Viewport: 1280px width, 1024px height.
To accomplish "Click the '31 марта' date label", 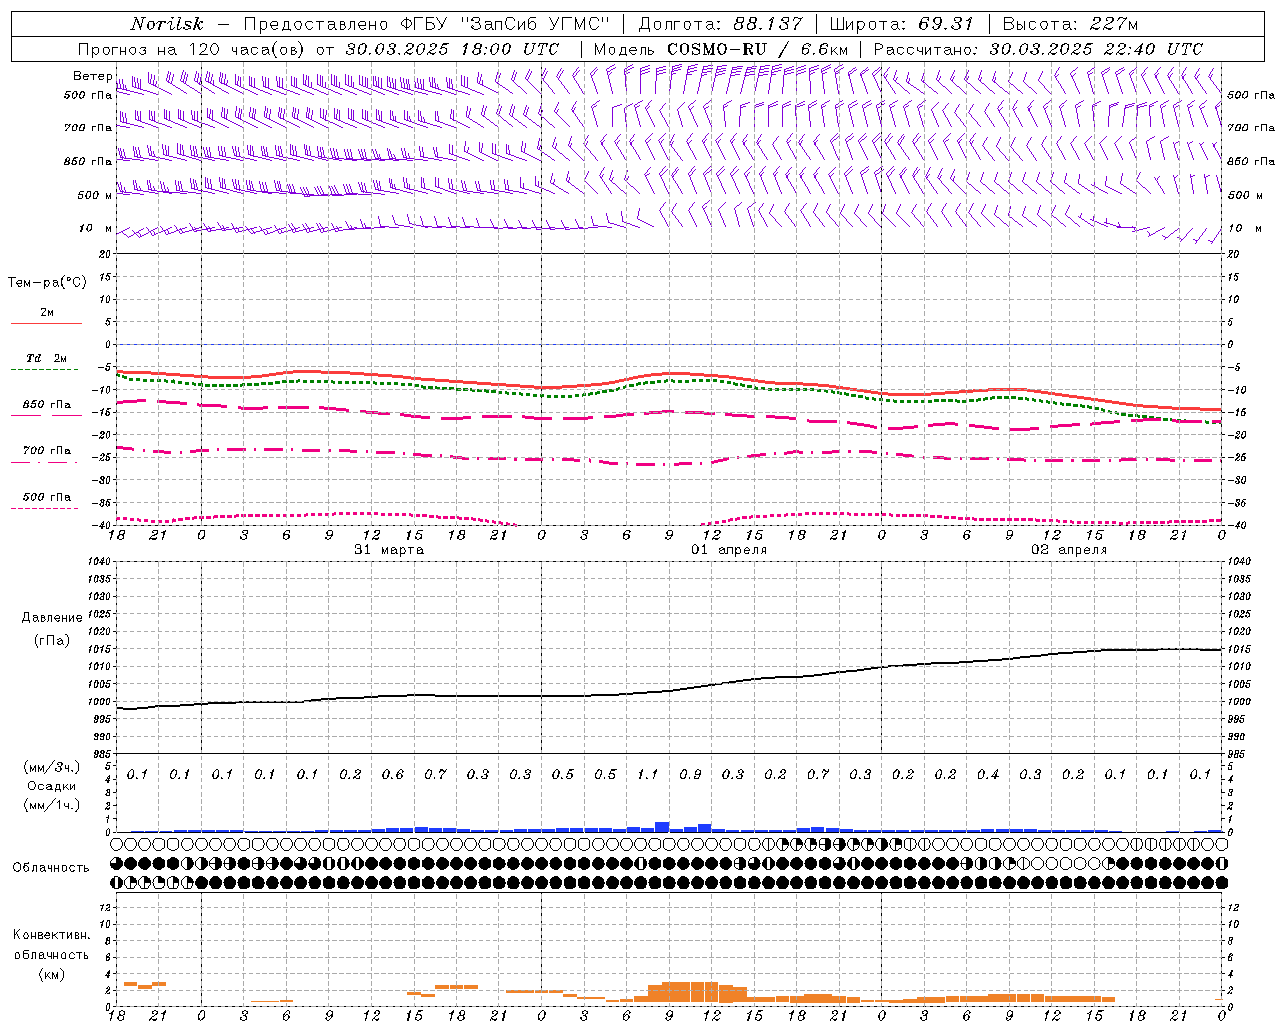I will tap(389, 550).
